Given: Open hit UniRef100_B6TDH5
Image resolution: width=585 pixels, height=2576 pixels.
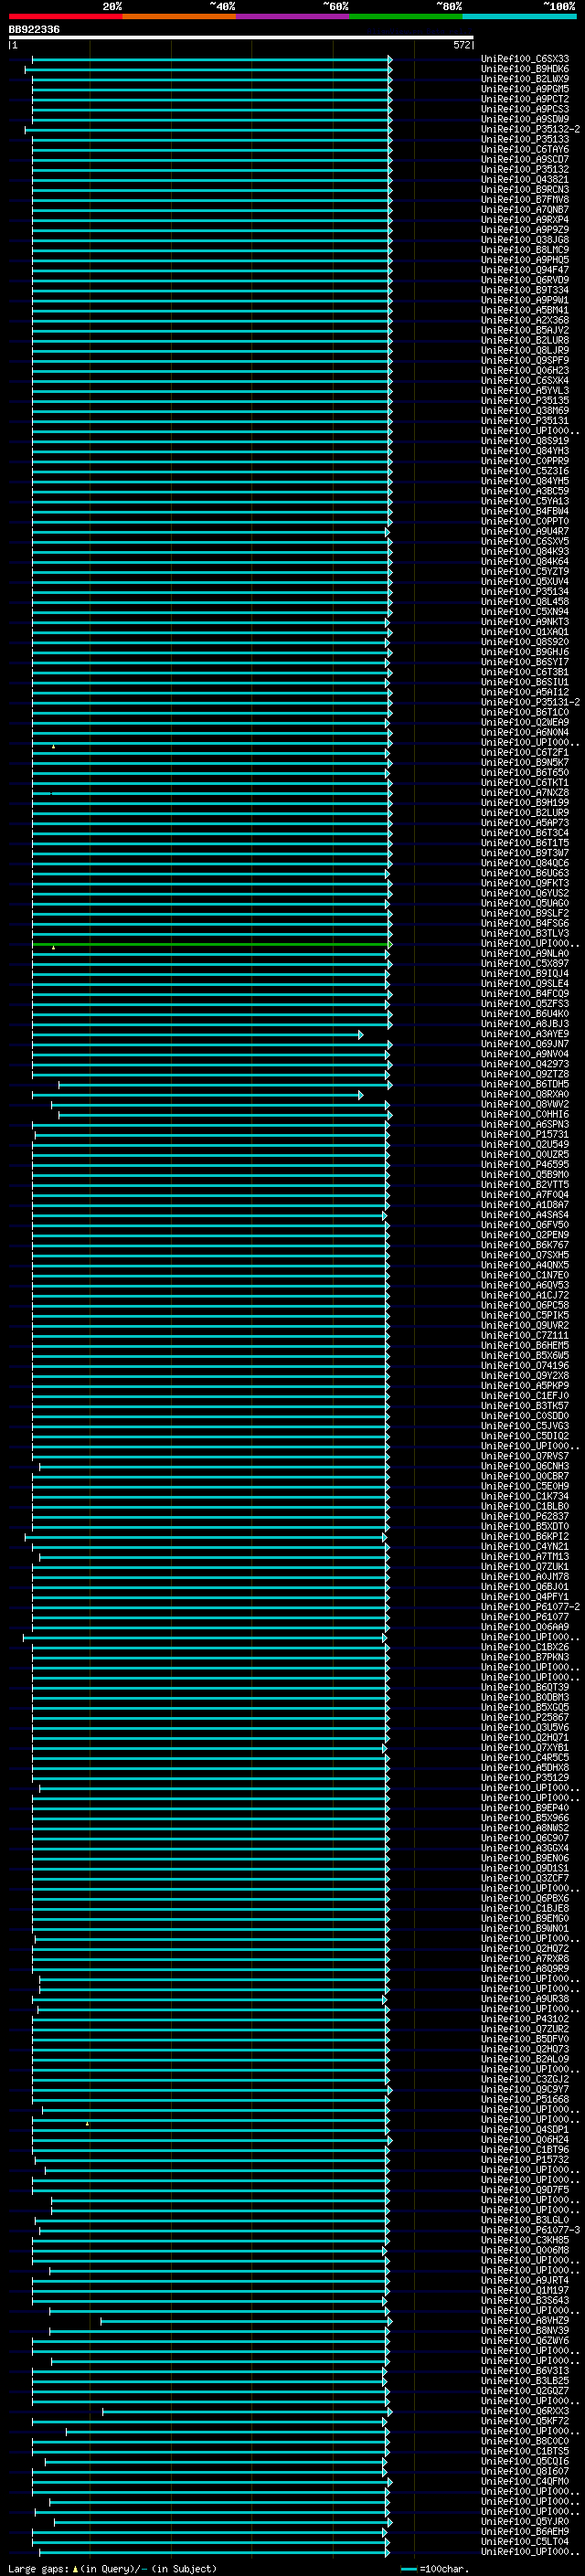Looking at the screenshot, I should pos(524,1084).
